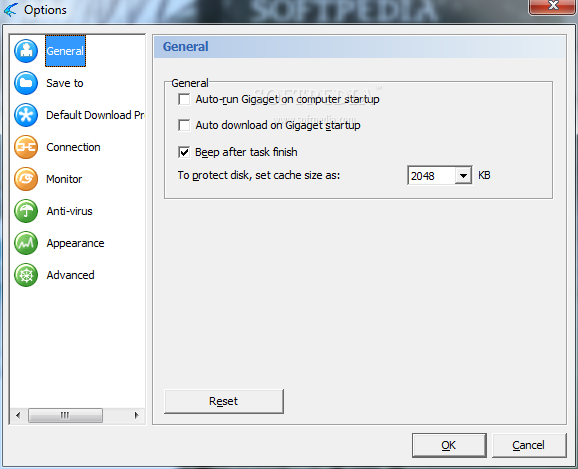
Task: Open the cache size dropdown arrow
Action: pos(463,176)
